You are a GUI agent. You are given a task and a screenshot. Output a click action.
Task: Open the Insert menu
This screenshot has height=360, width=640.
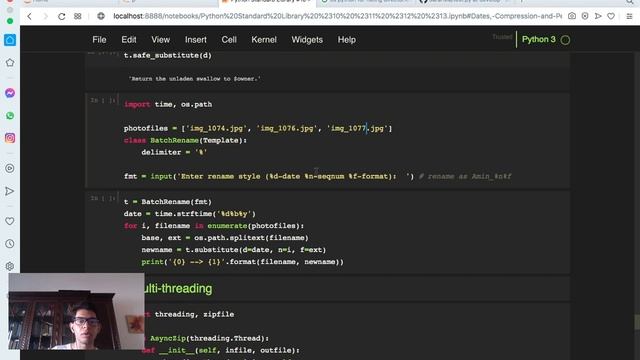196,40
